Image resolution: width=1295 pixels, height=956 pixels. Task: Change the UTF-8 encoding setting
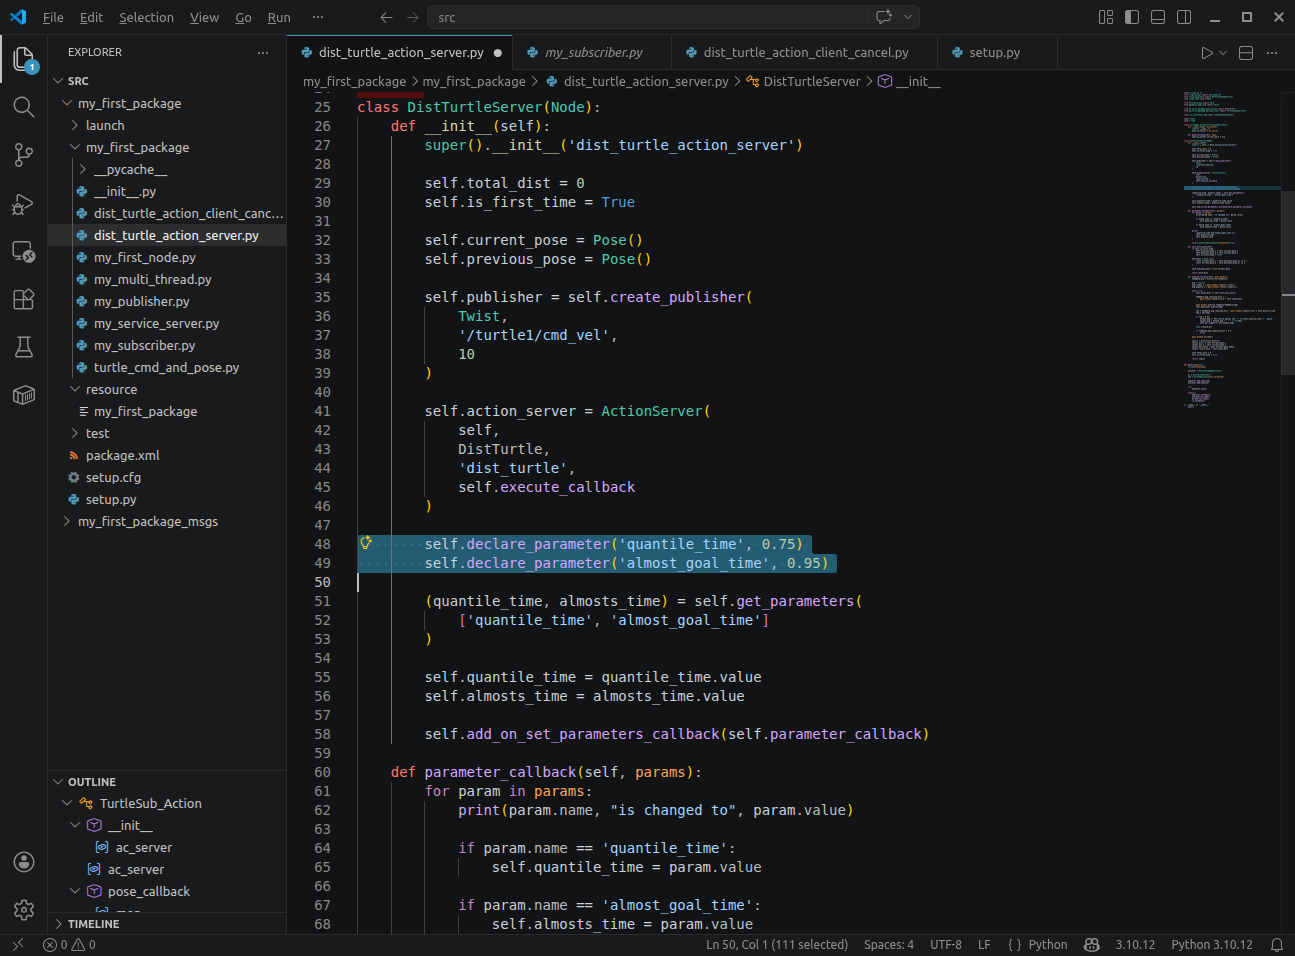click(x=946, y=944)
